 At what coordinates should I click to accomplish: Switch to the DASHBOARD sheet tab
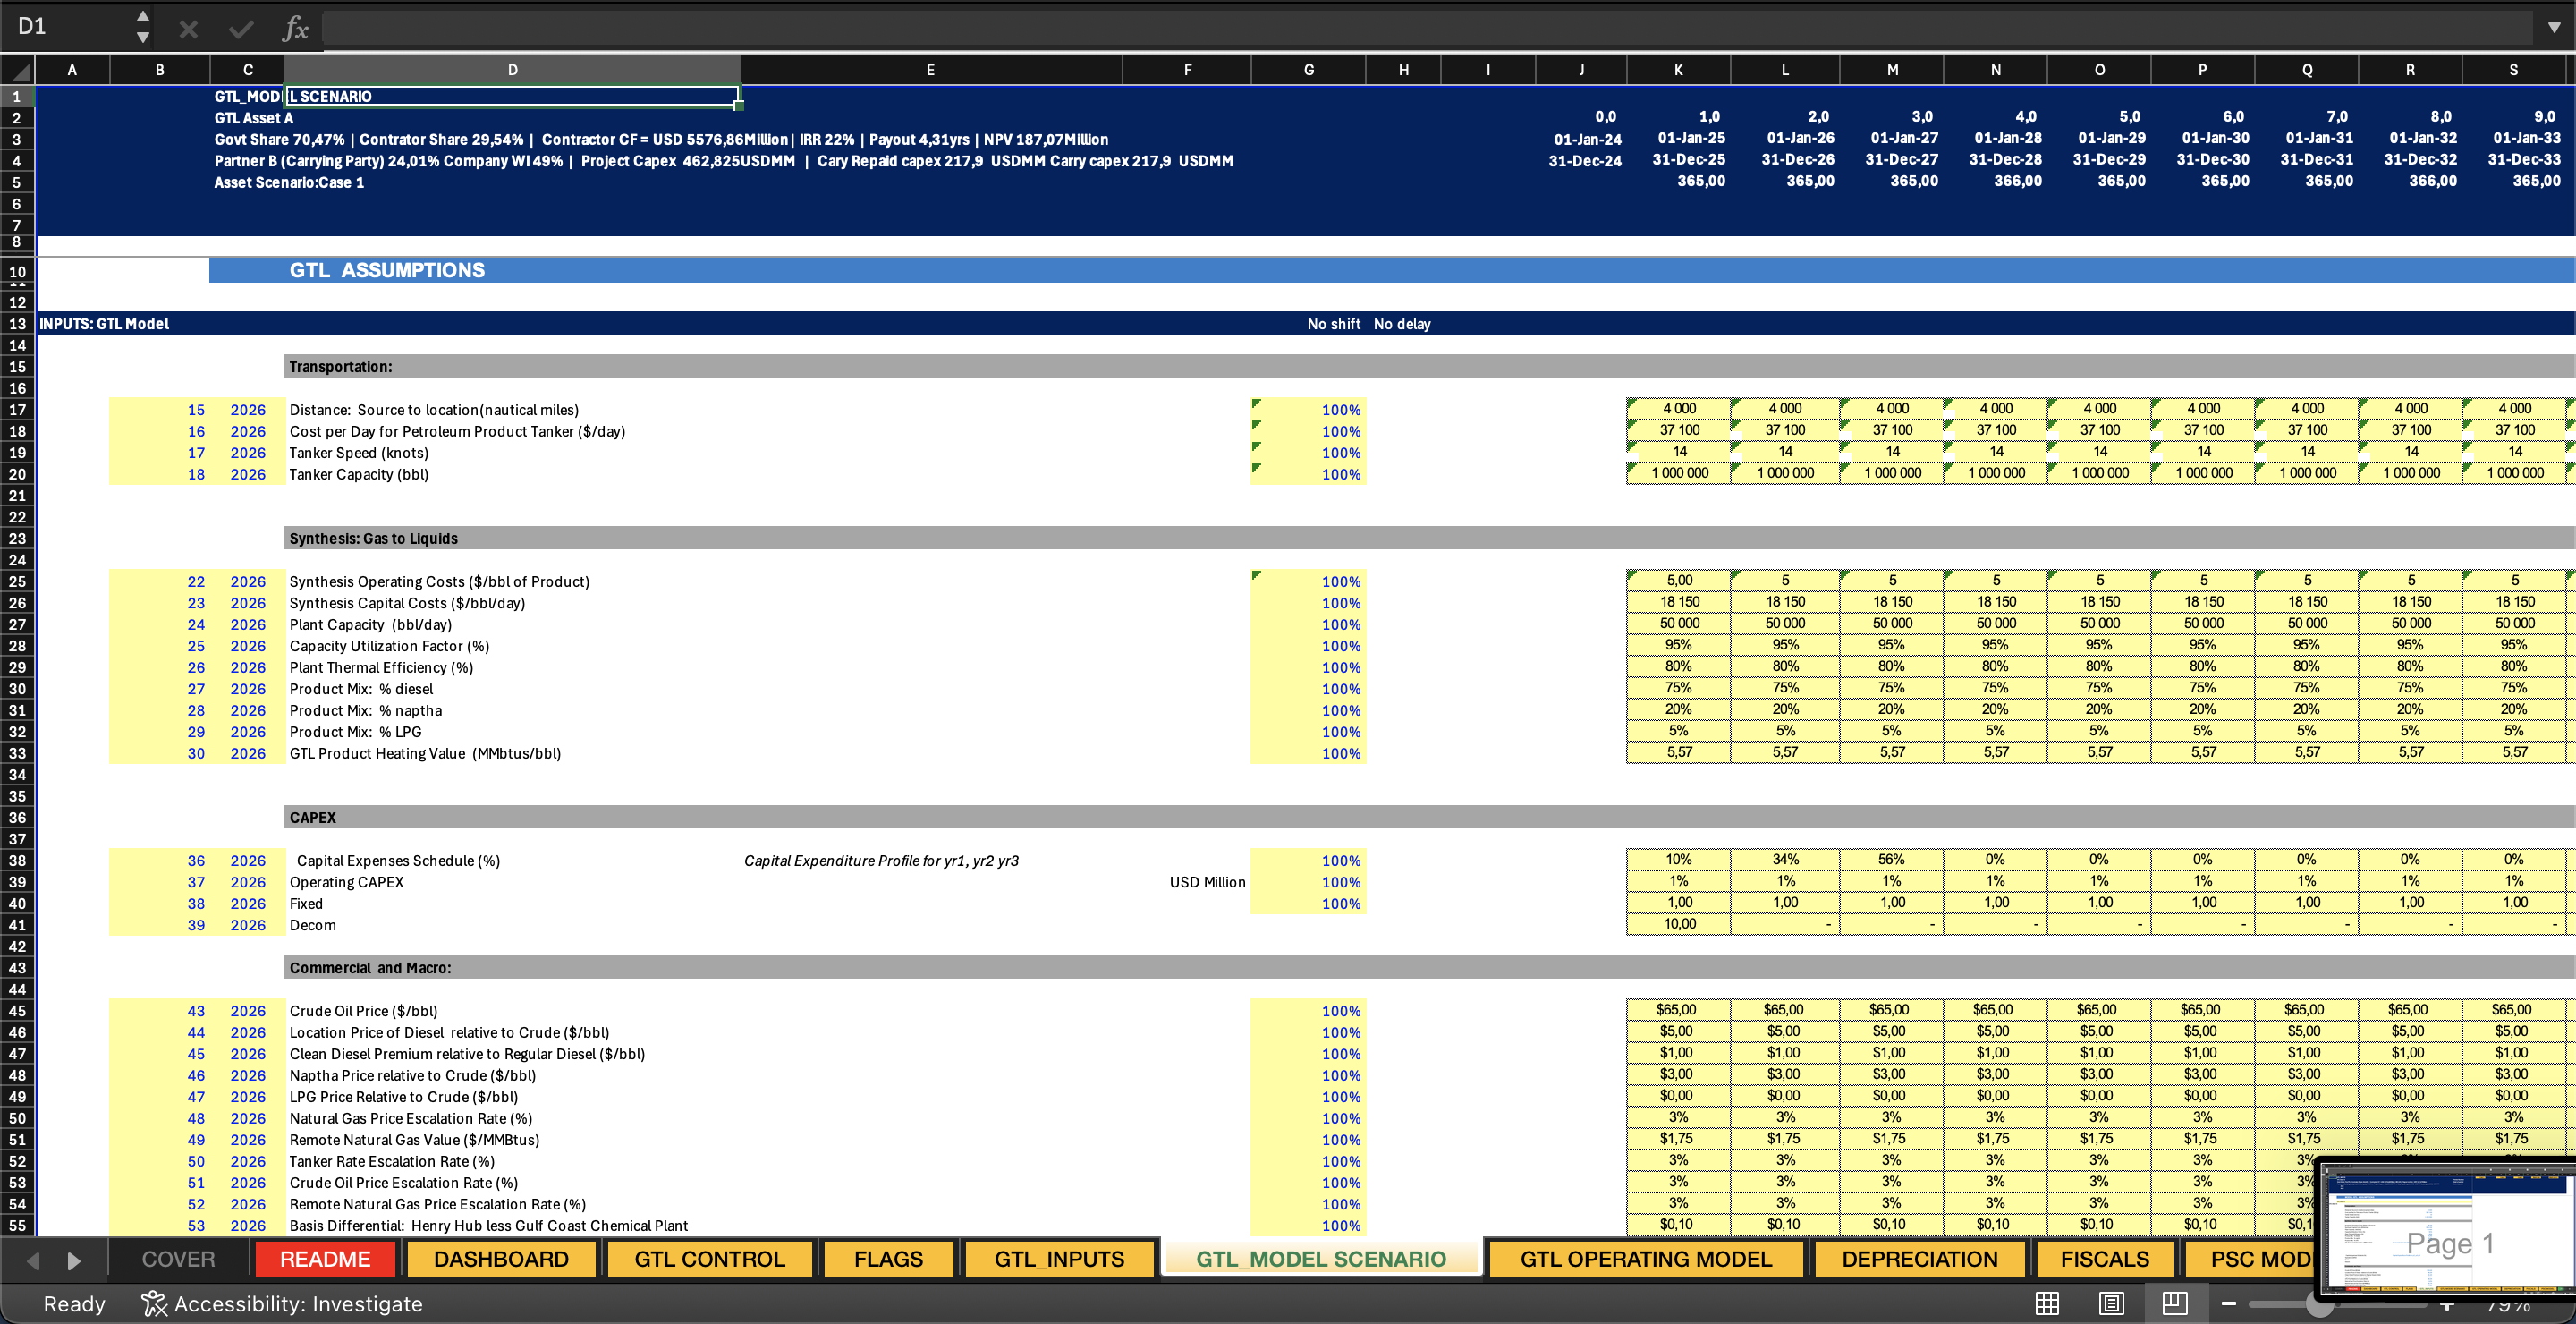[x=501, y=1259]
